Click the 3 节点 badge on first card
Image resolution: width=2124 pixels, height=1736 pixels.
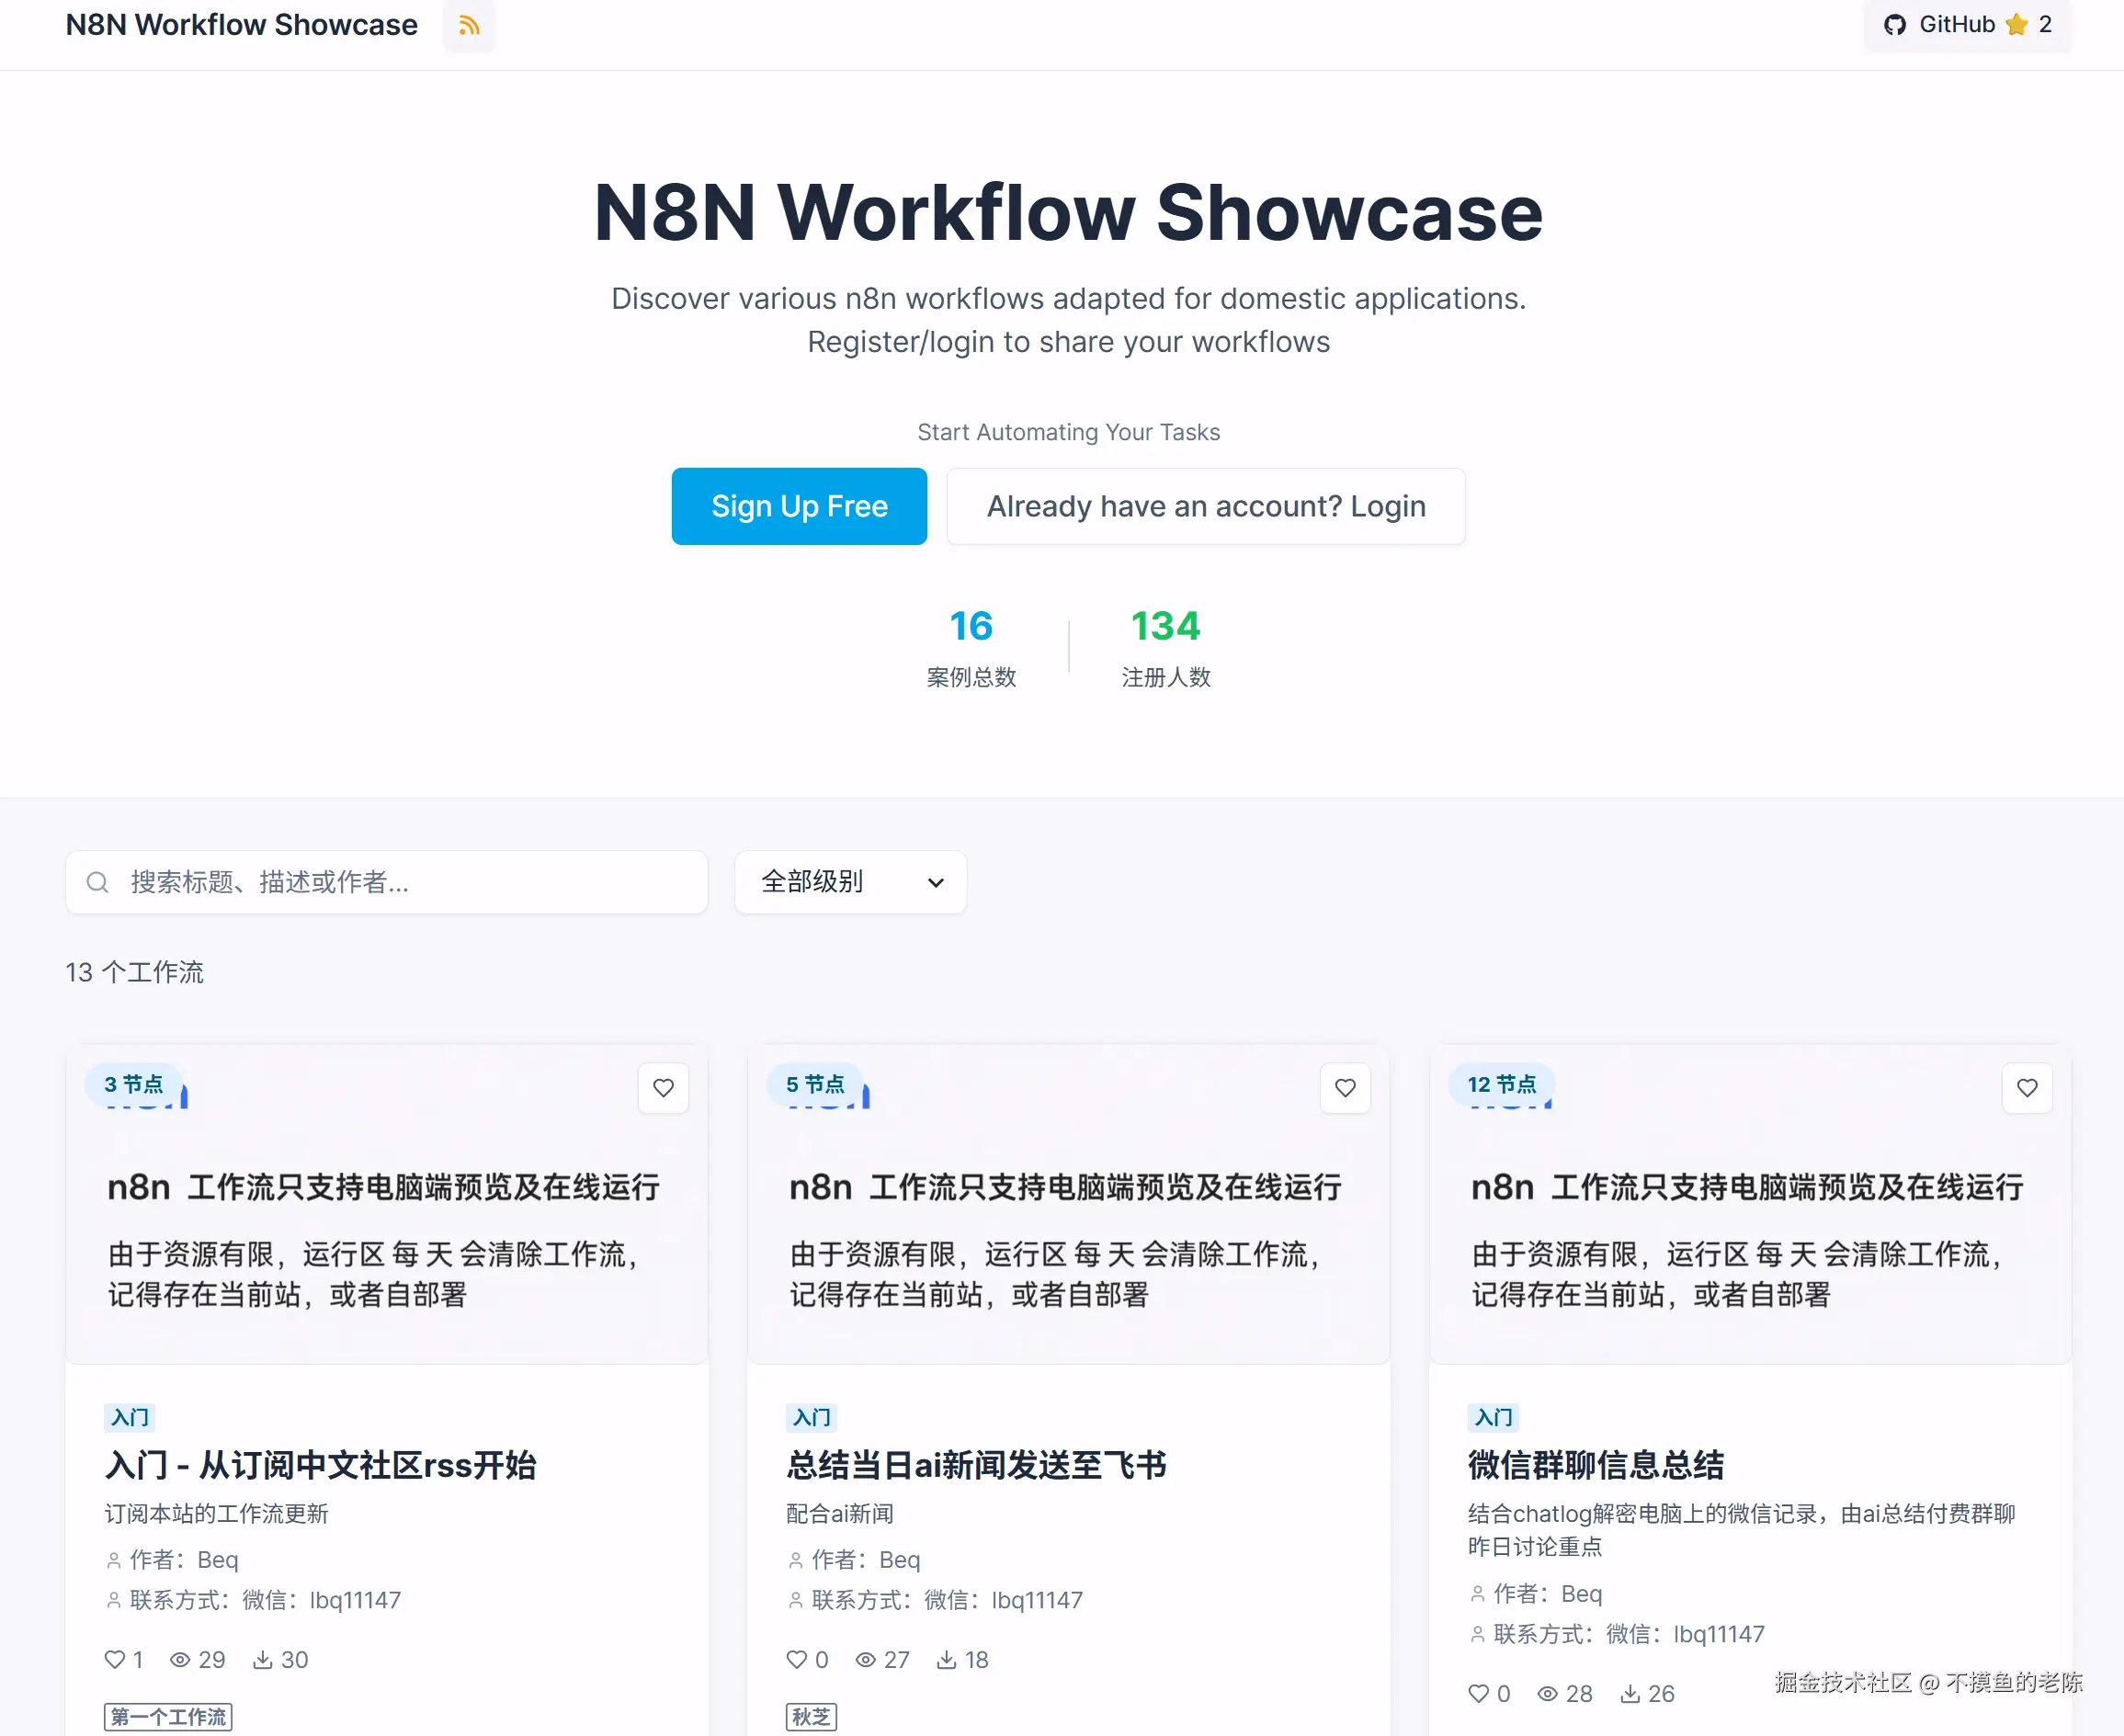click(x=133, y=1084)
